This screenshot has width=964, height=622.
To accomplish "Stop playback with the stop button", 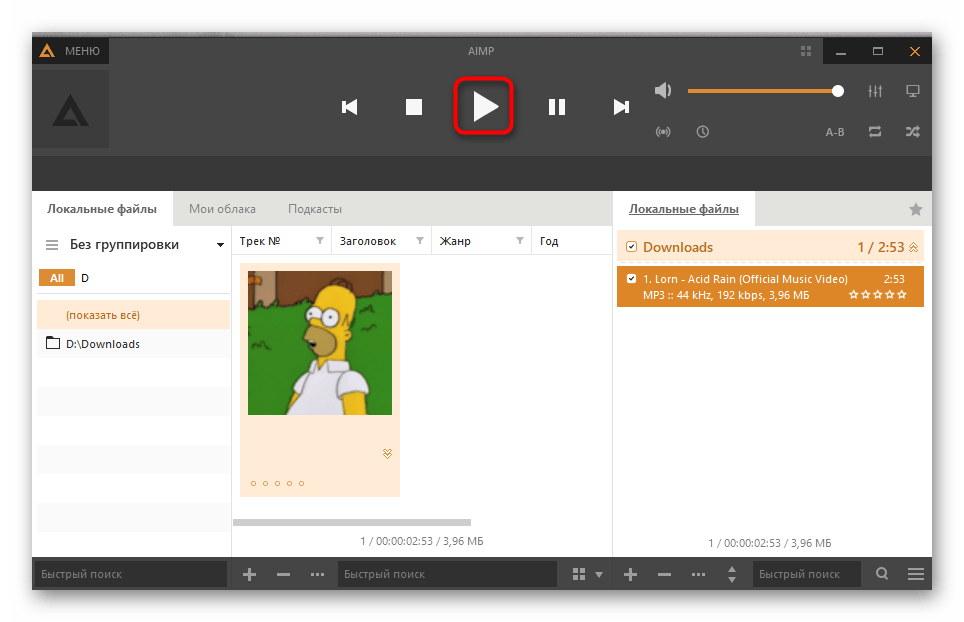I will [x=414, y=107].
